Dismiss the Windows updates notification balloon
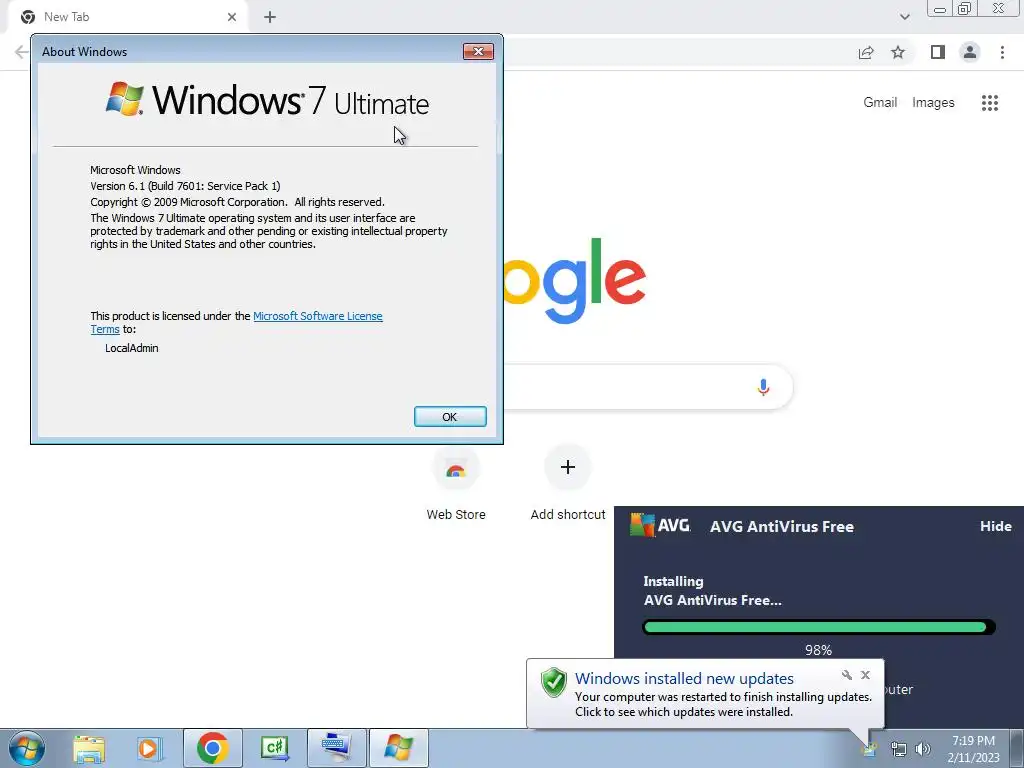The width and height of the screenshot is (1024, 768). [865, 675]
